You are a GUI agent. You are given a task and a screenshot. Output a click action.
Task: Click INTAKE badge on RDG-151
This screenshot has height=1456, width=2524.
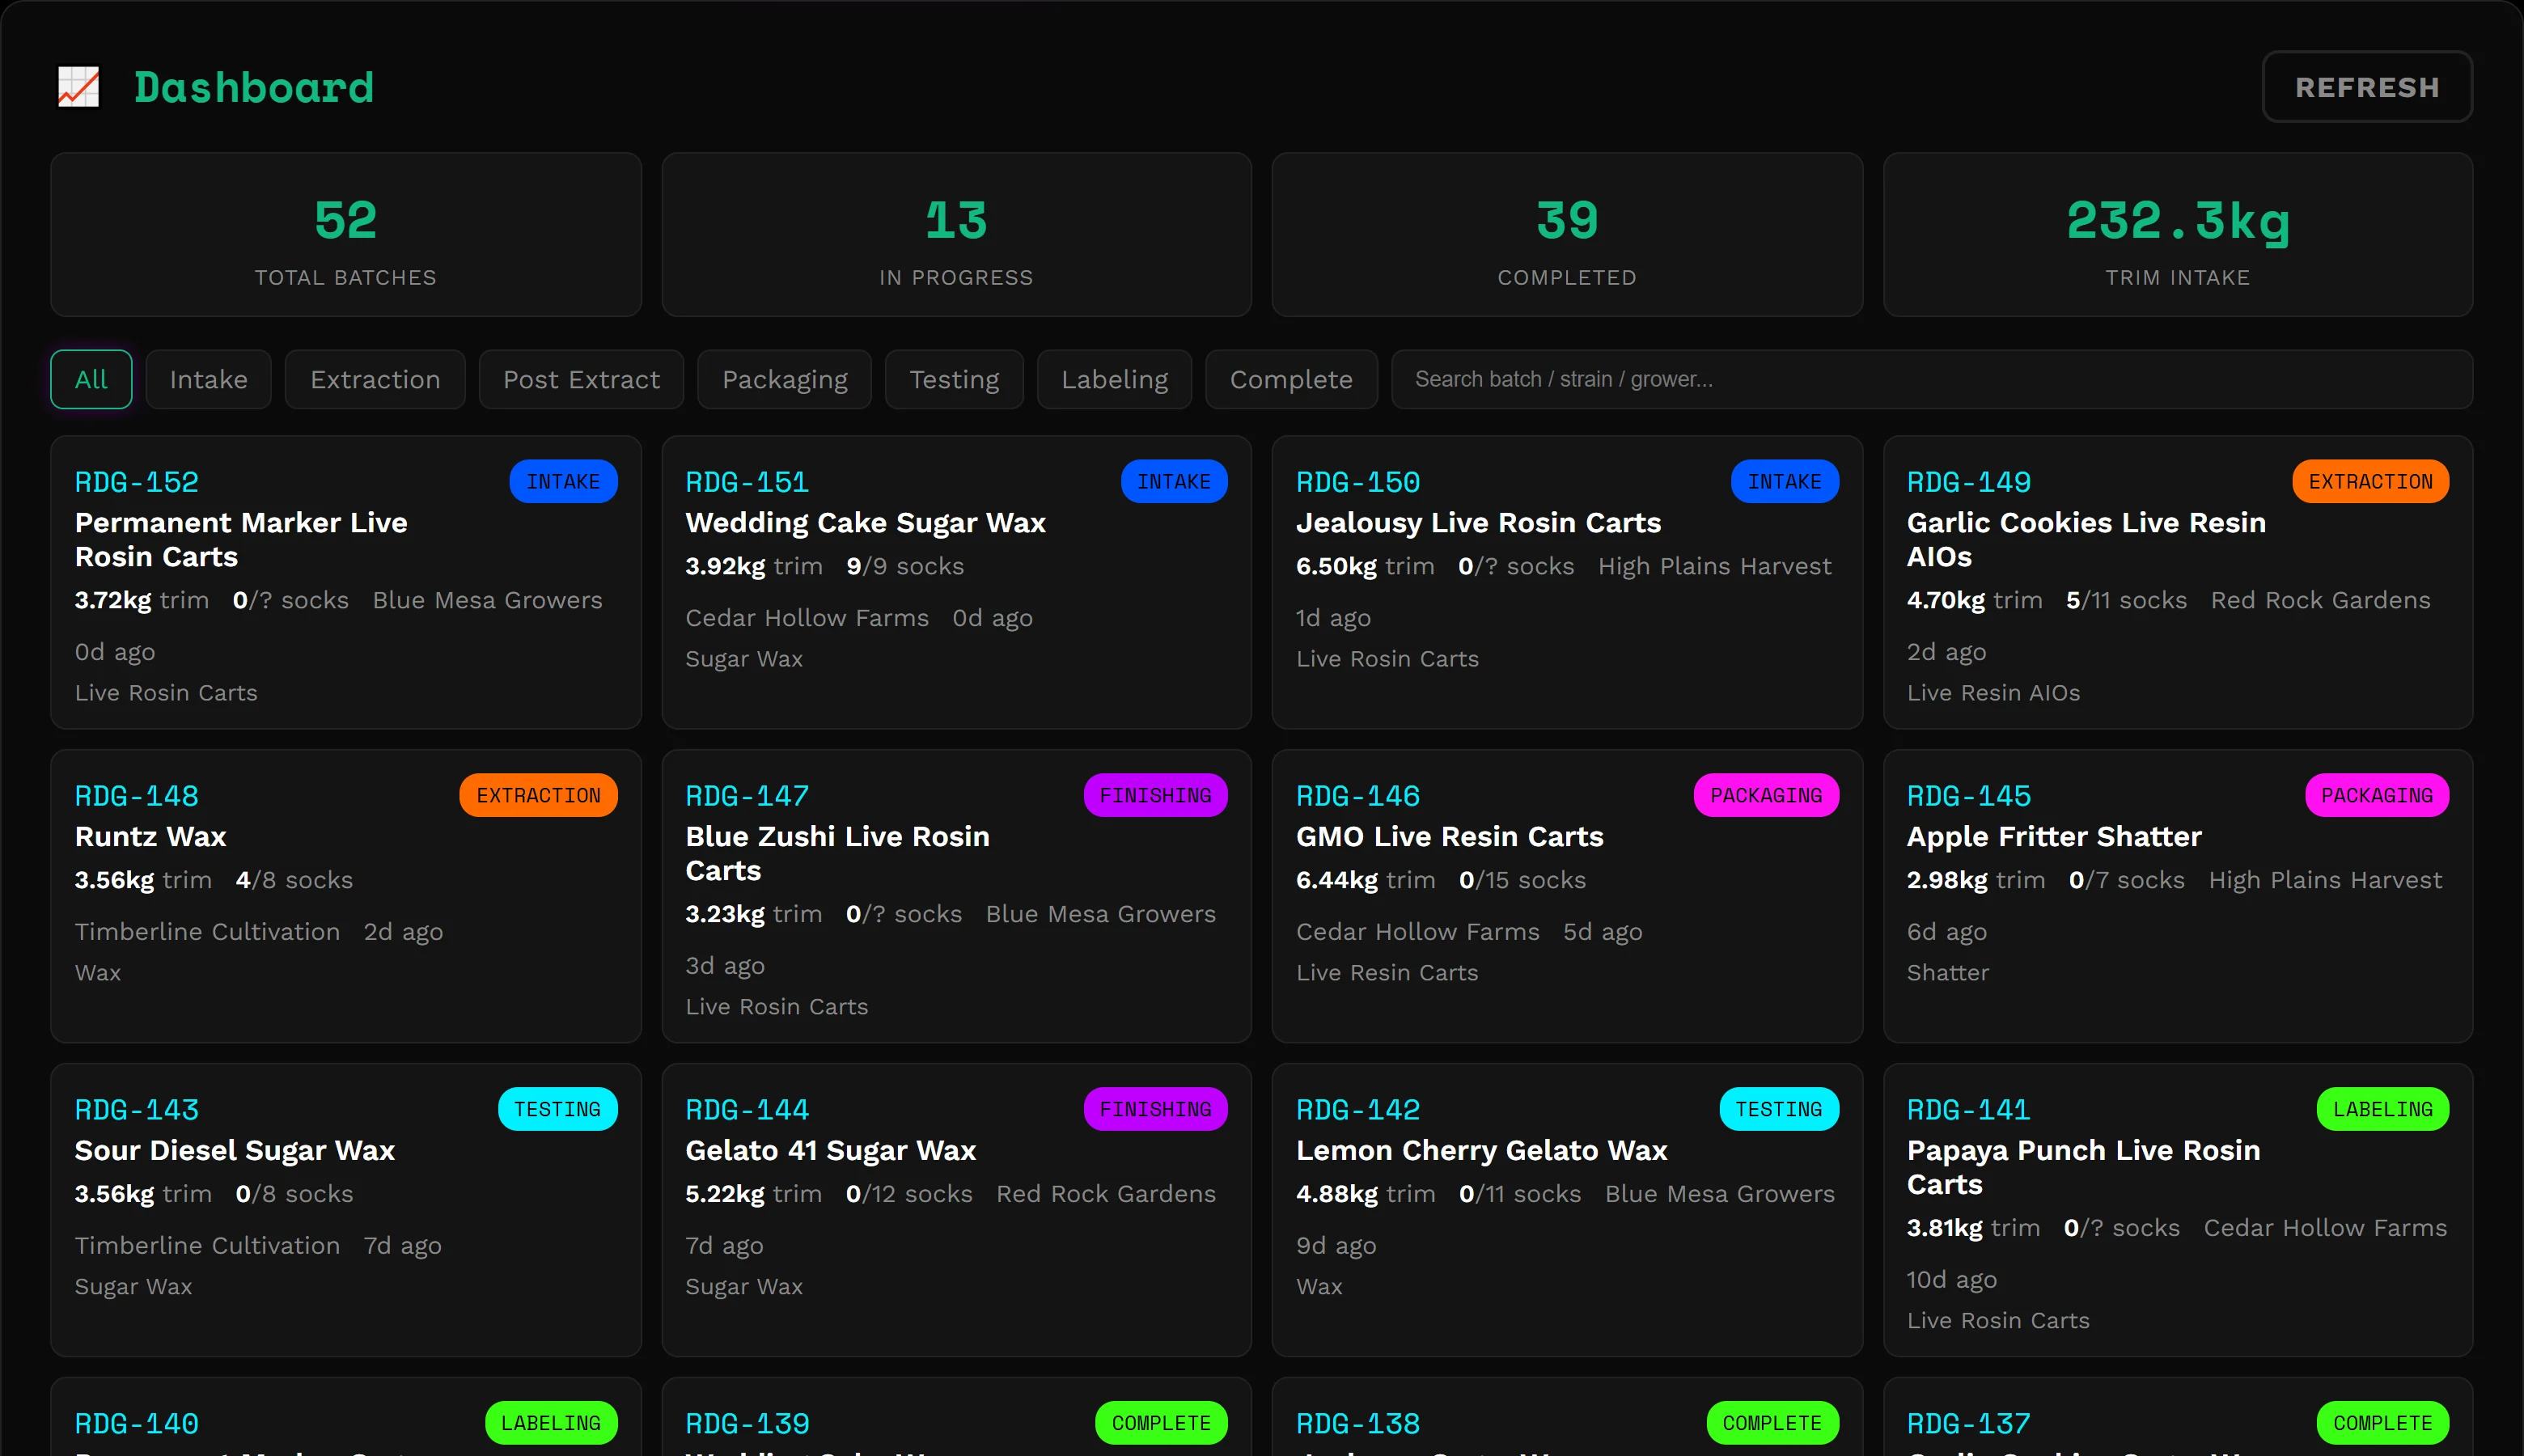[x=1174, y=482]
